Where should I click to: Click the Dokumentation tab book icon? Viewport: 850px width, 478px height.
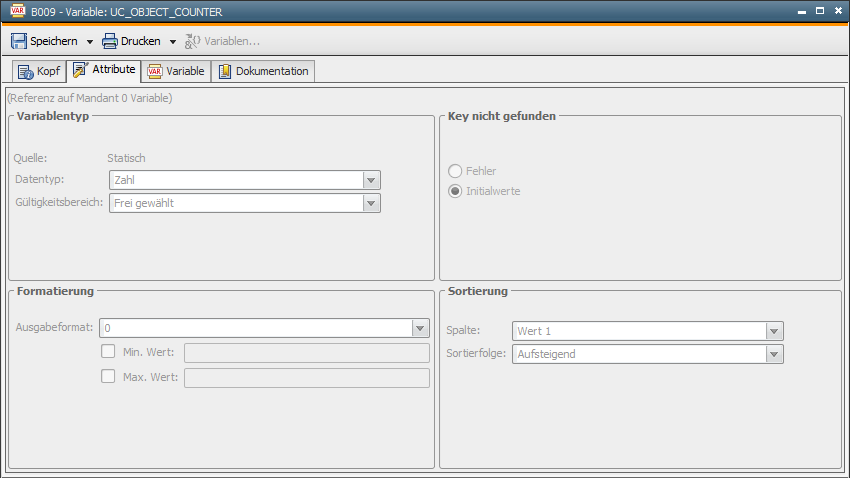tap(225, 71)
